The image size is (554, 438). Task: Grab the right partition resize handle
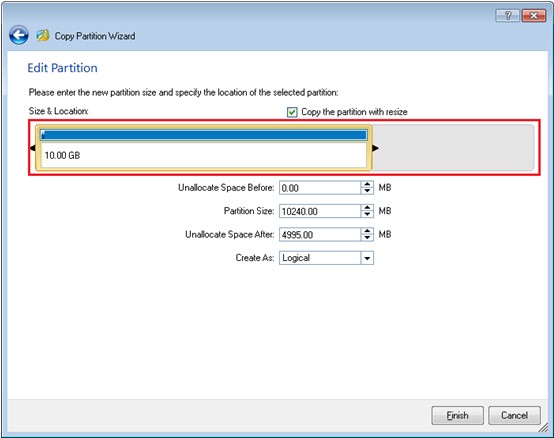(375, 148)
